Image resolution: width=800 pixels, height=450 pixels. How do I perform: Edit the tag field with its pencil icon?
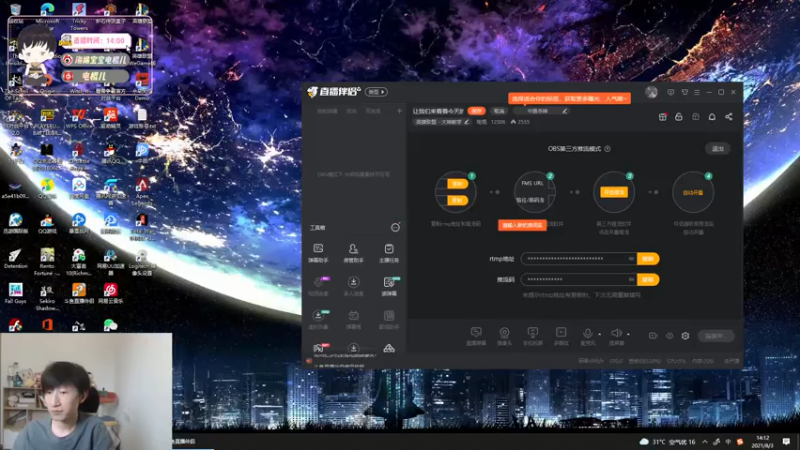(x=564, y=111)
